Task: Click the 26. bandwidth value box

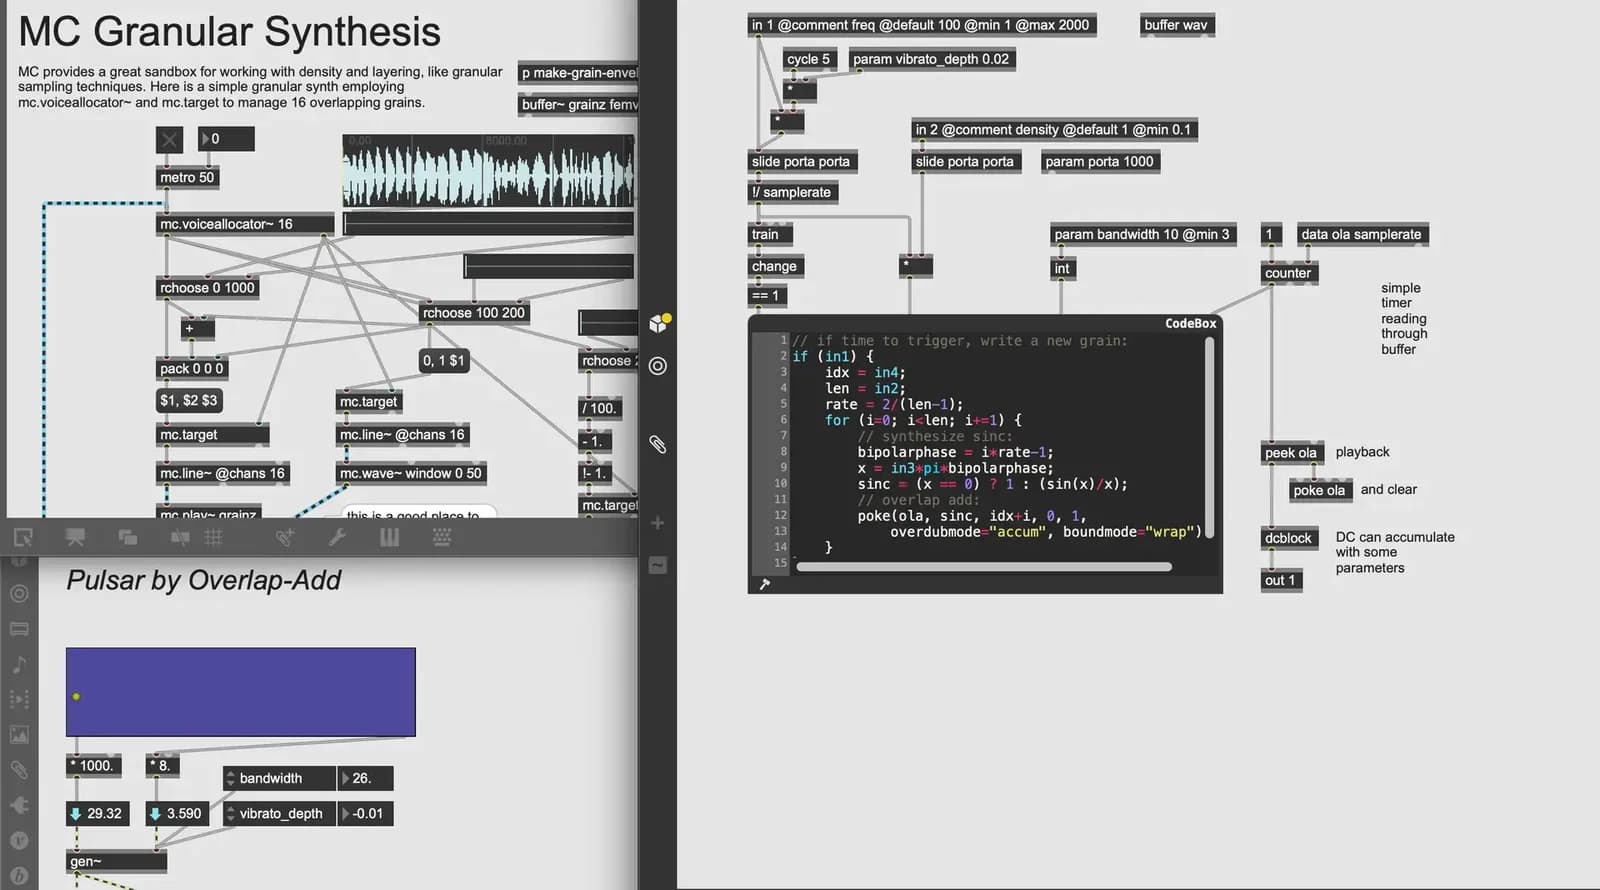Action: point(366,778)
